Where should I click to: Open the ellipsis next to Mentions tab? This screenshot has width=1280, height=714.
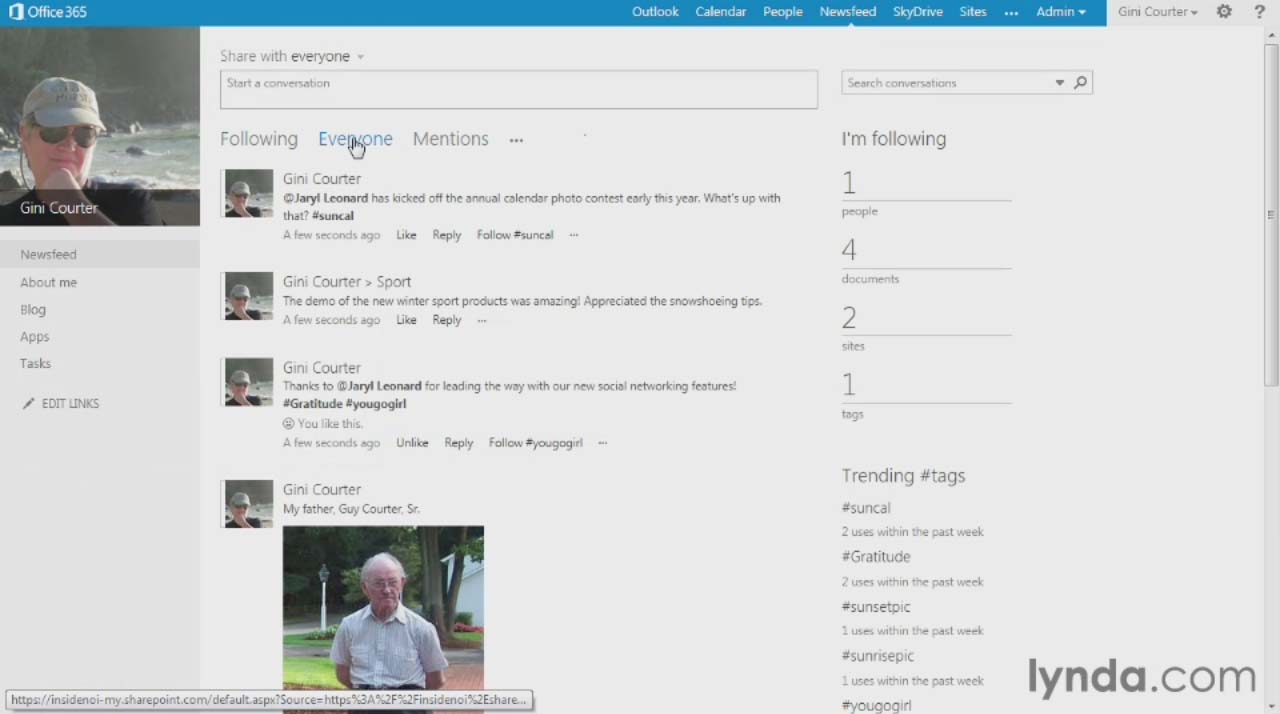pyautogui.click(x=516, y=141)
